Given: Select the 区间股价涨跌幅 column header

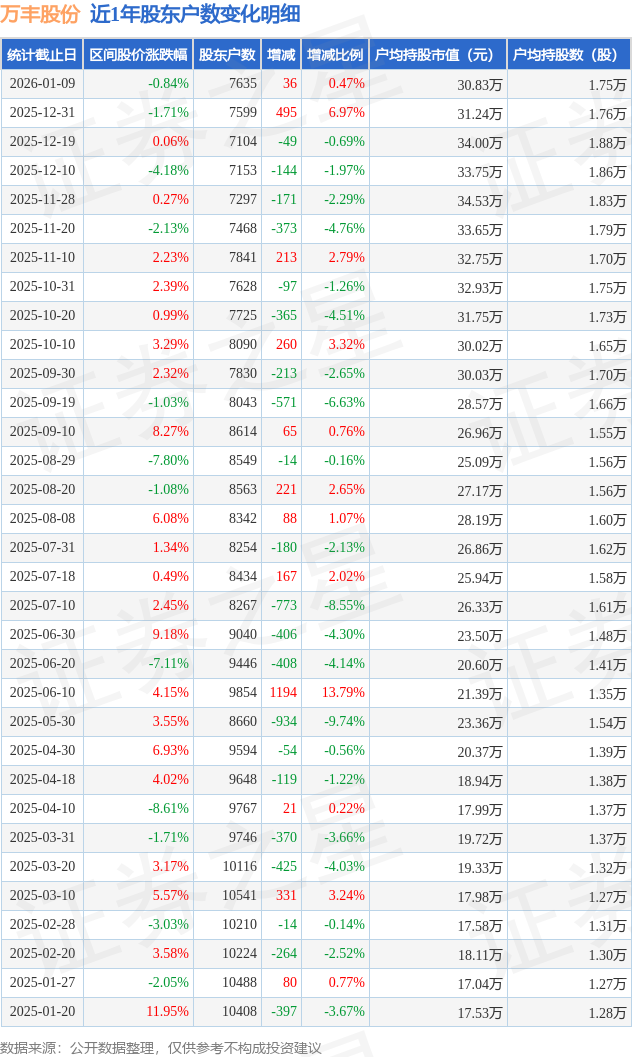Looking at the screenshot, I should [137, 55].
